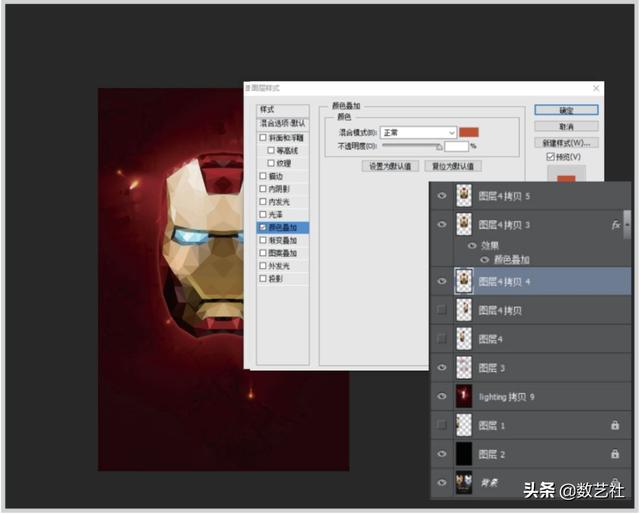Enable the 描边 checkbox
The height and width of the screenshot is (514, 640).
pos(263,176)
